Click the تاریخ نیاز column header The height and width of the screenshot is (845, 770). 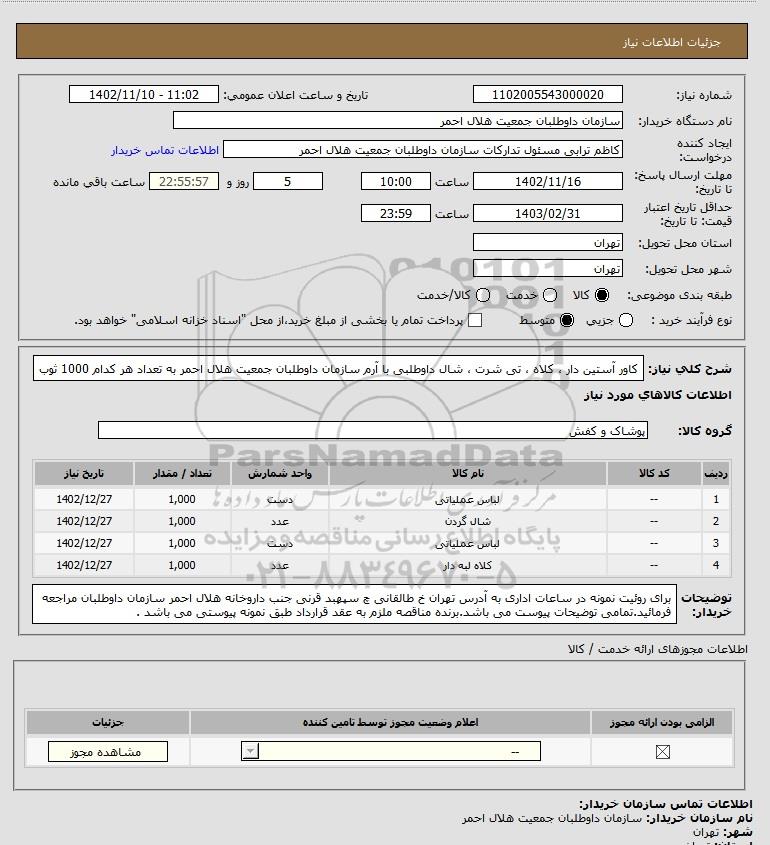pos(84,474)
